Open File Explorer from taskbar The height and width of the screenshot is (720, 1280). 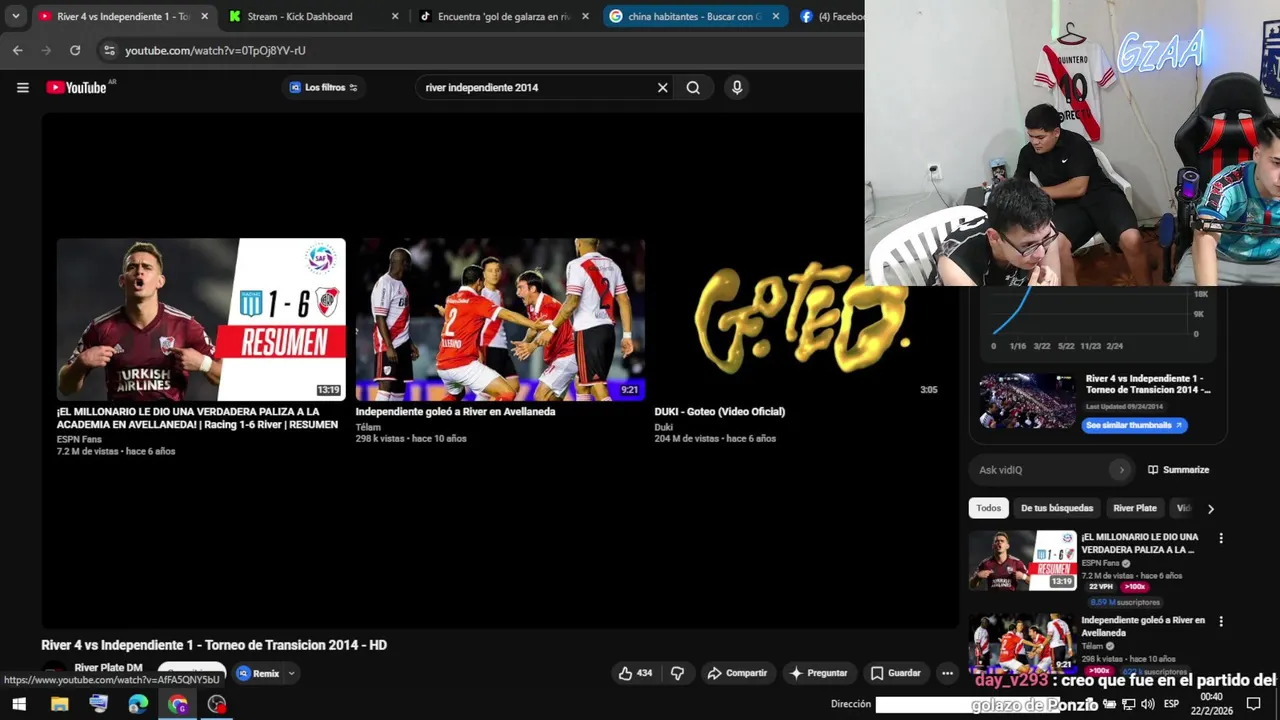click(x=59, y=704)
